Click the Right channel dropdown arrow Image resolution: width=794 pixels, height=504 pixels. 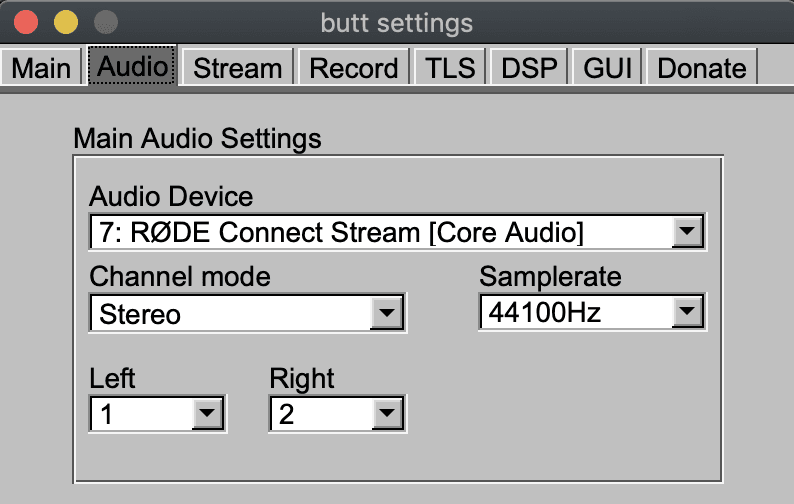tap(386, 413)
